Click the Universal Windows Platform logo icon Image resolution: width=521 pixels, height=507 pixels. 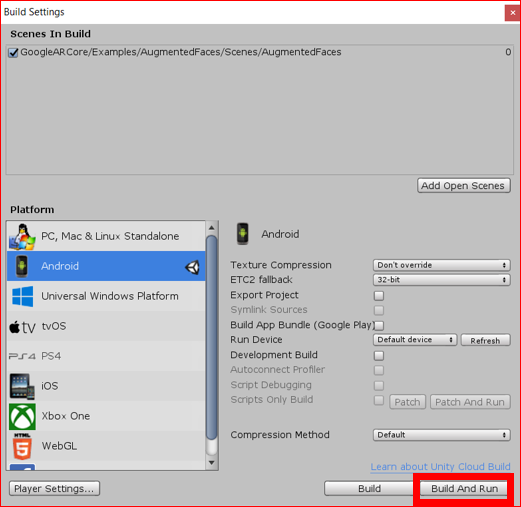point(22,296)
